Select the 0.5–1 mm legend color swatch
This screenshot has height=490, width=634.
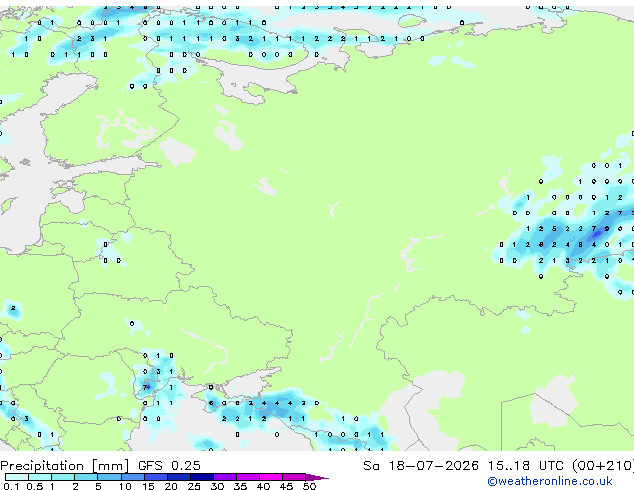coord(40,477)
